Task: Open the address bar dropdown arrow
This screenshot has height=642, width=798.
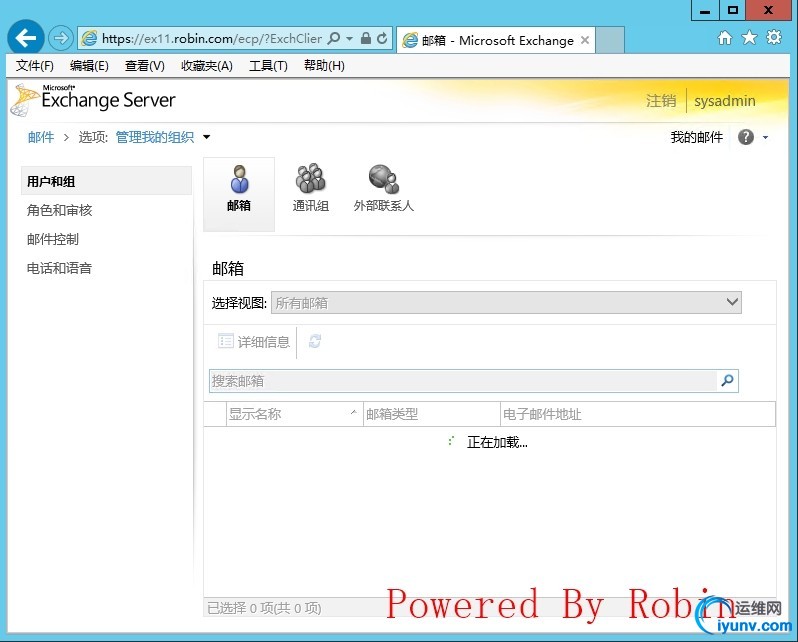Action: [x=349, y=38]
